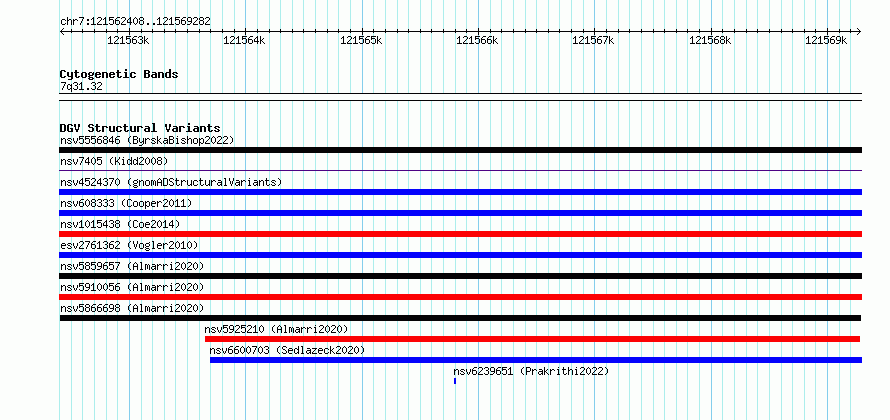
Task: Click the DGV Structural Variants track title
Action: (x=140, y=128)
